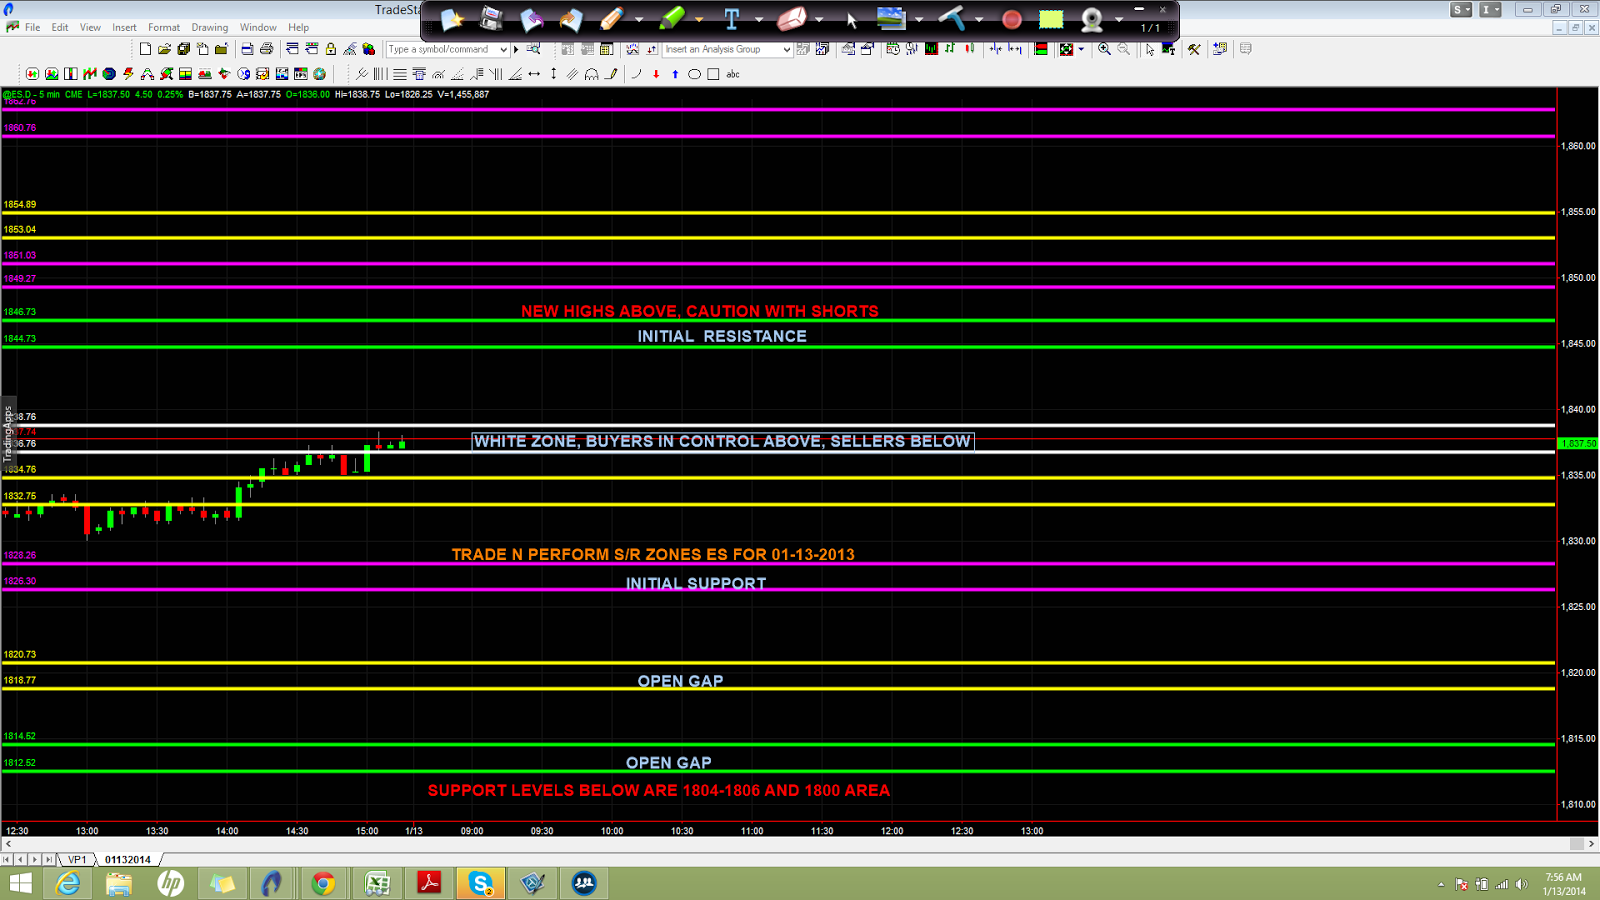Expand the eraser options arrow
This screenshot has width=1600, height=900.
[819, 19]
